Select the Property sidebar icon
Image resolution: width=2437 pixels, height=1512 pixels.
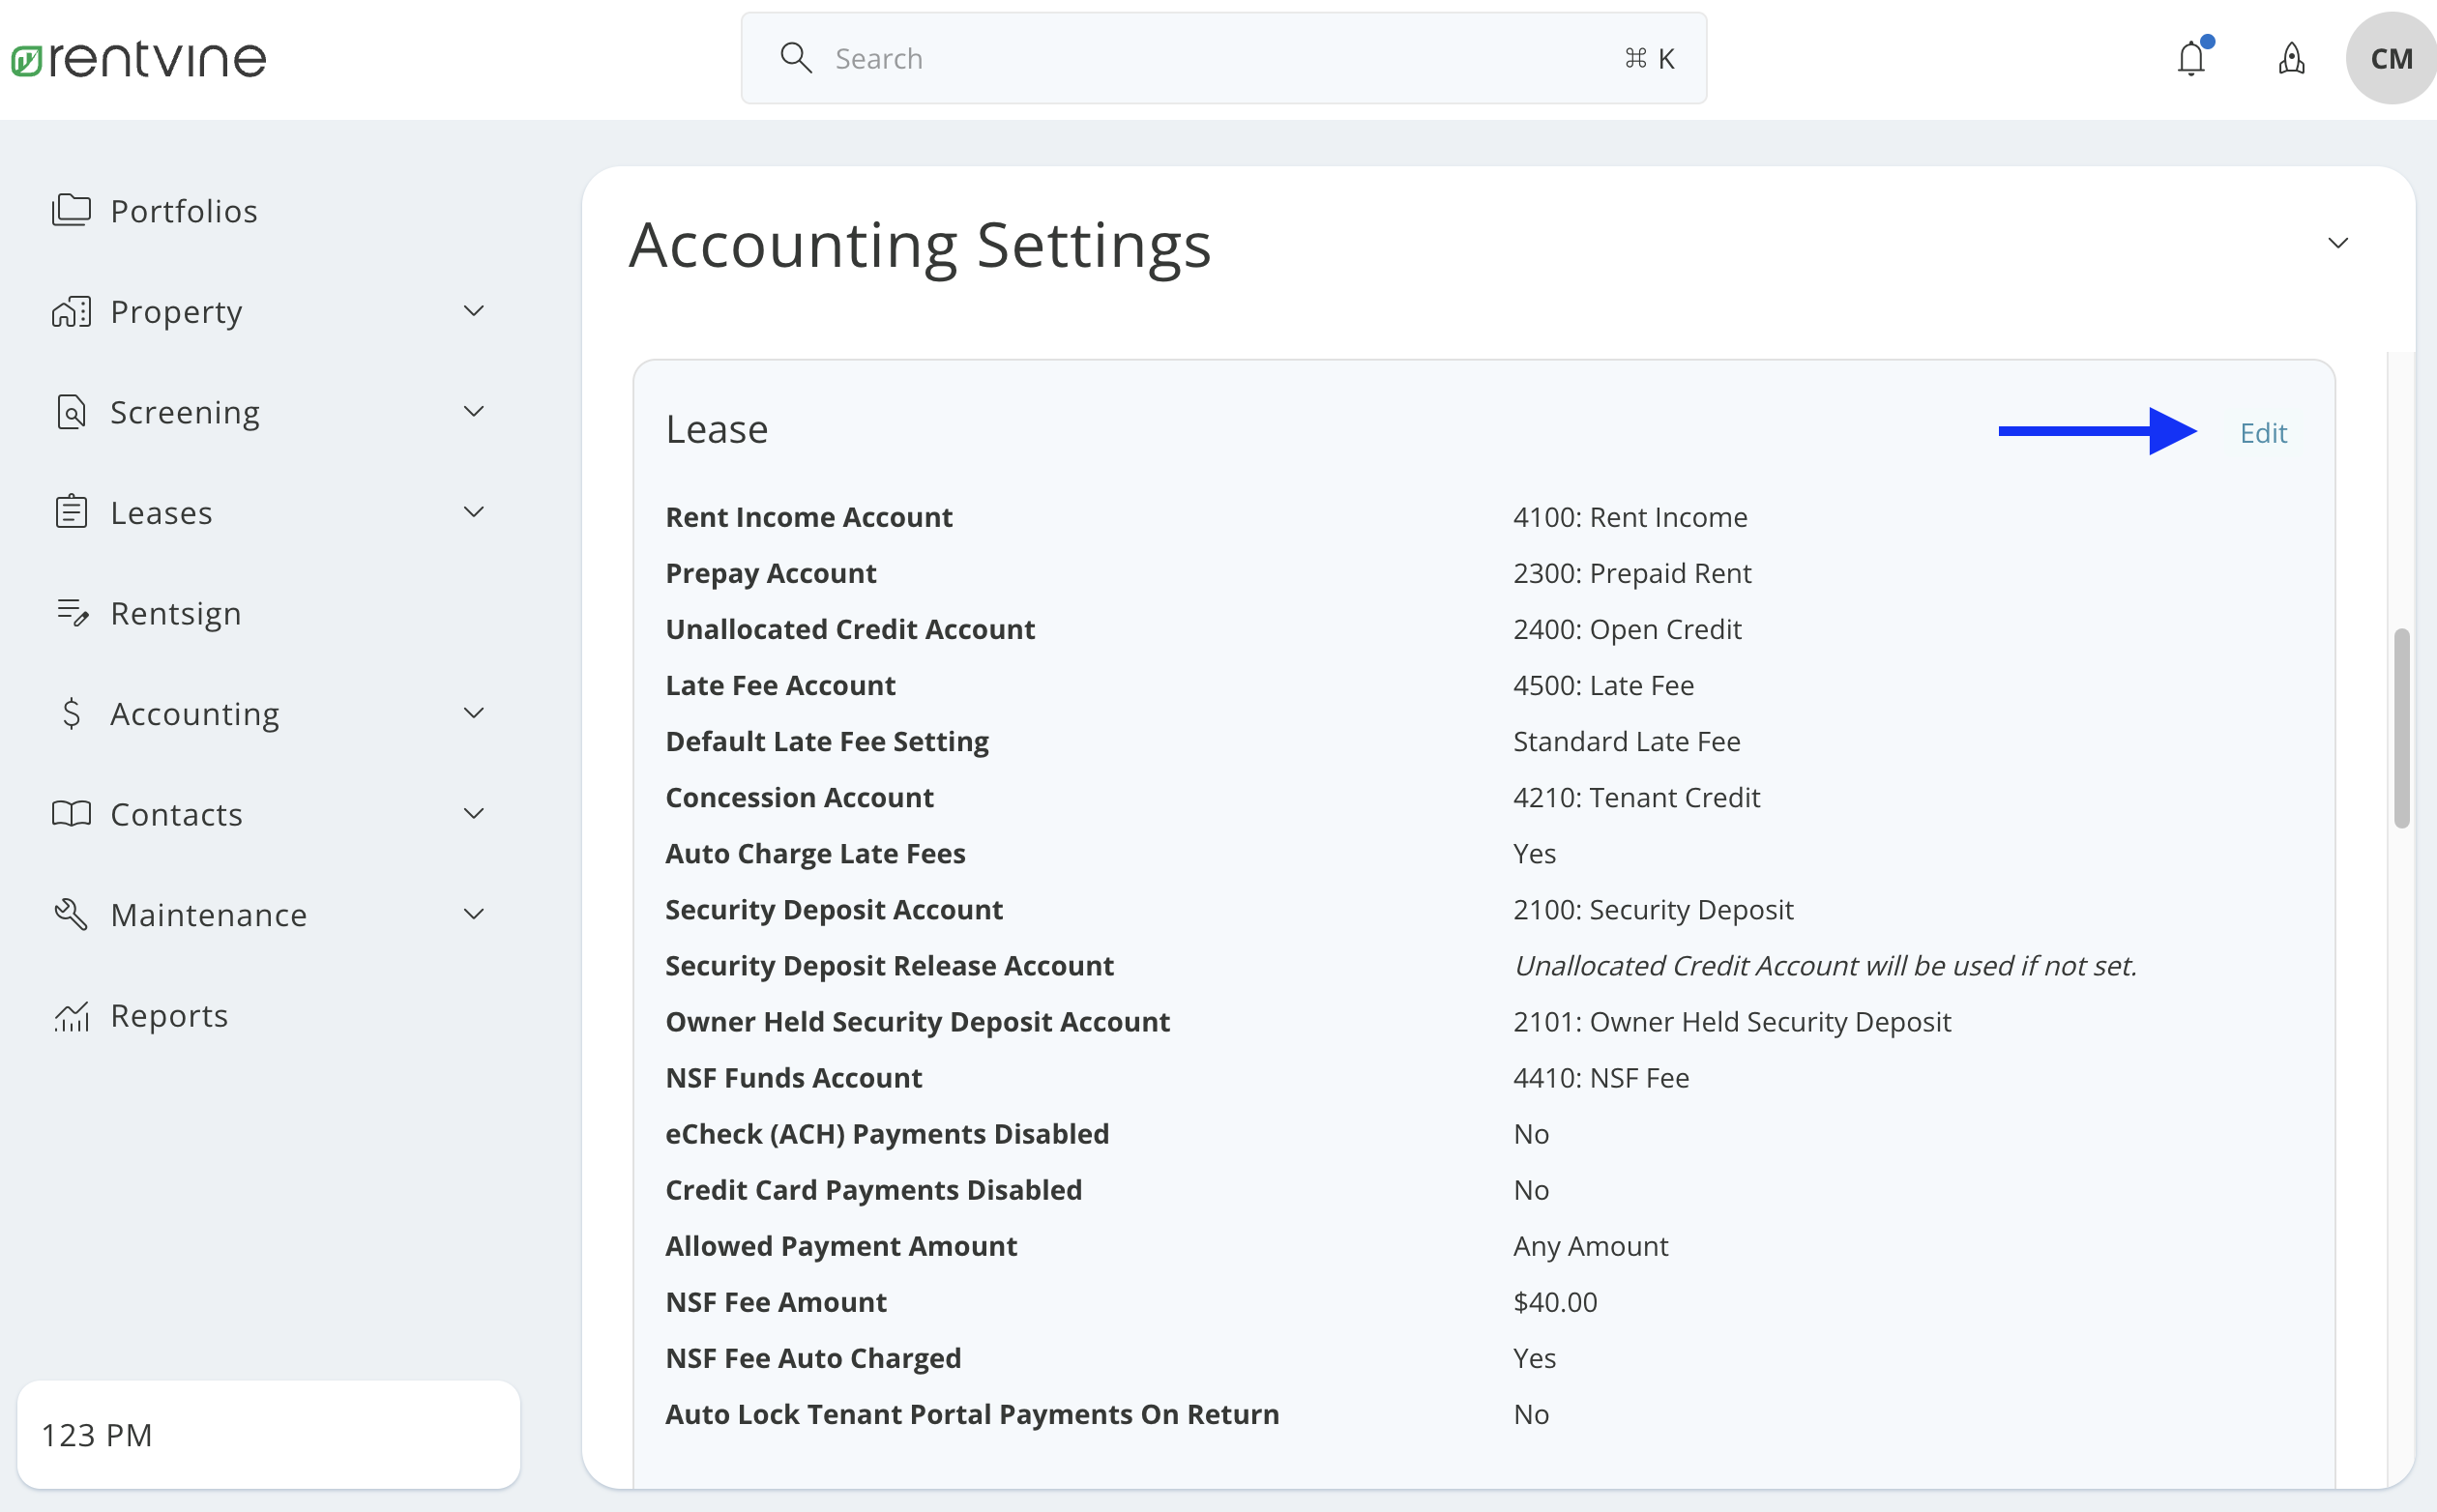[x=70, y=311]
